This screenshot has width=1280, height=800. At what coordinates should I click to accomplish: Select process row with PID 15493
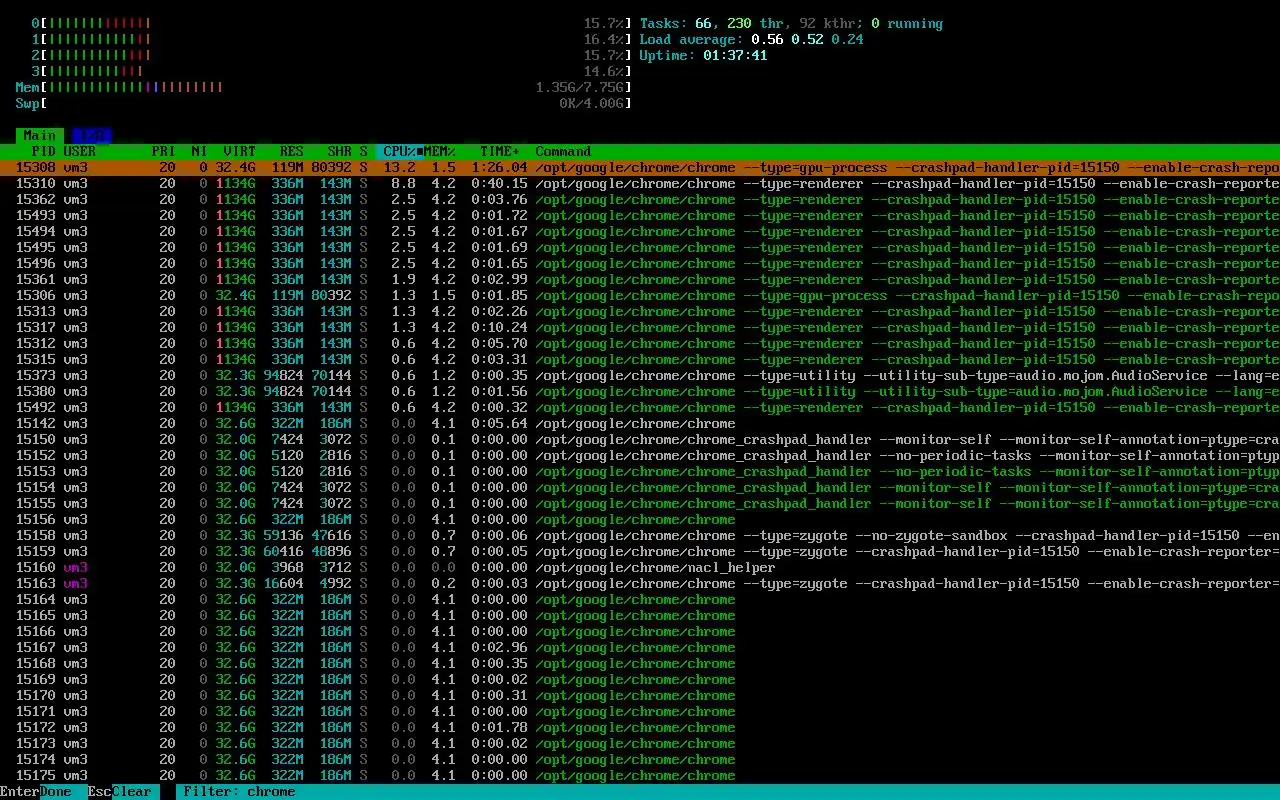click(x=640, y=215)
